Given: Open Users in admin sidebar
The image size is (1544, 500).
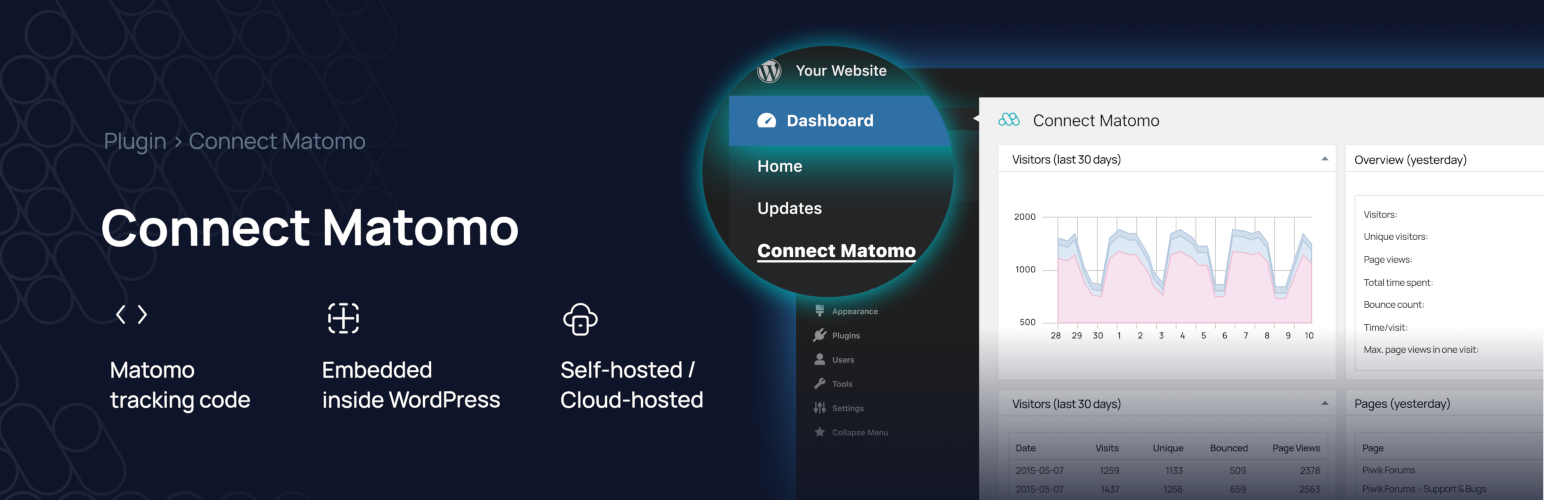Looking at the screenshot, I should point(843,360).
